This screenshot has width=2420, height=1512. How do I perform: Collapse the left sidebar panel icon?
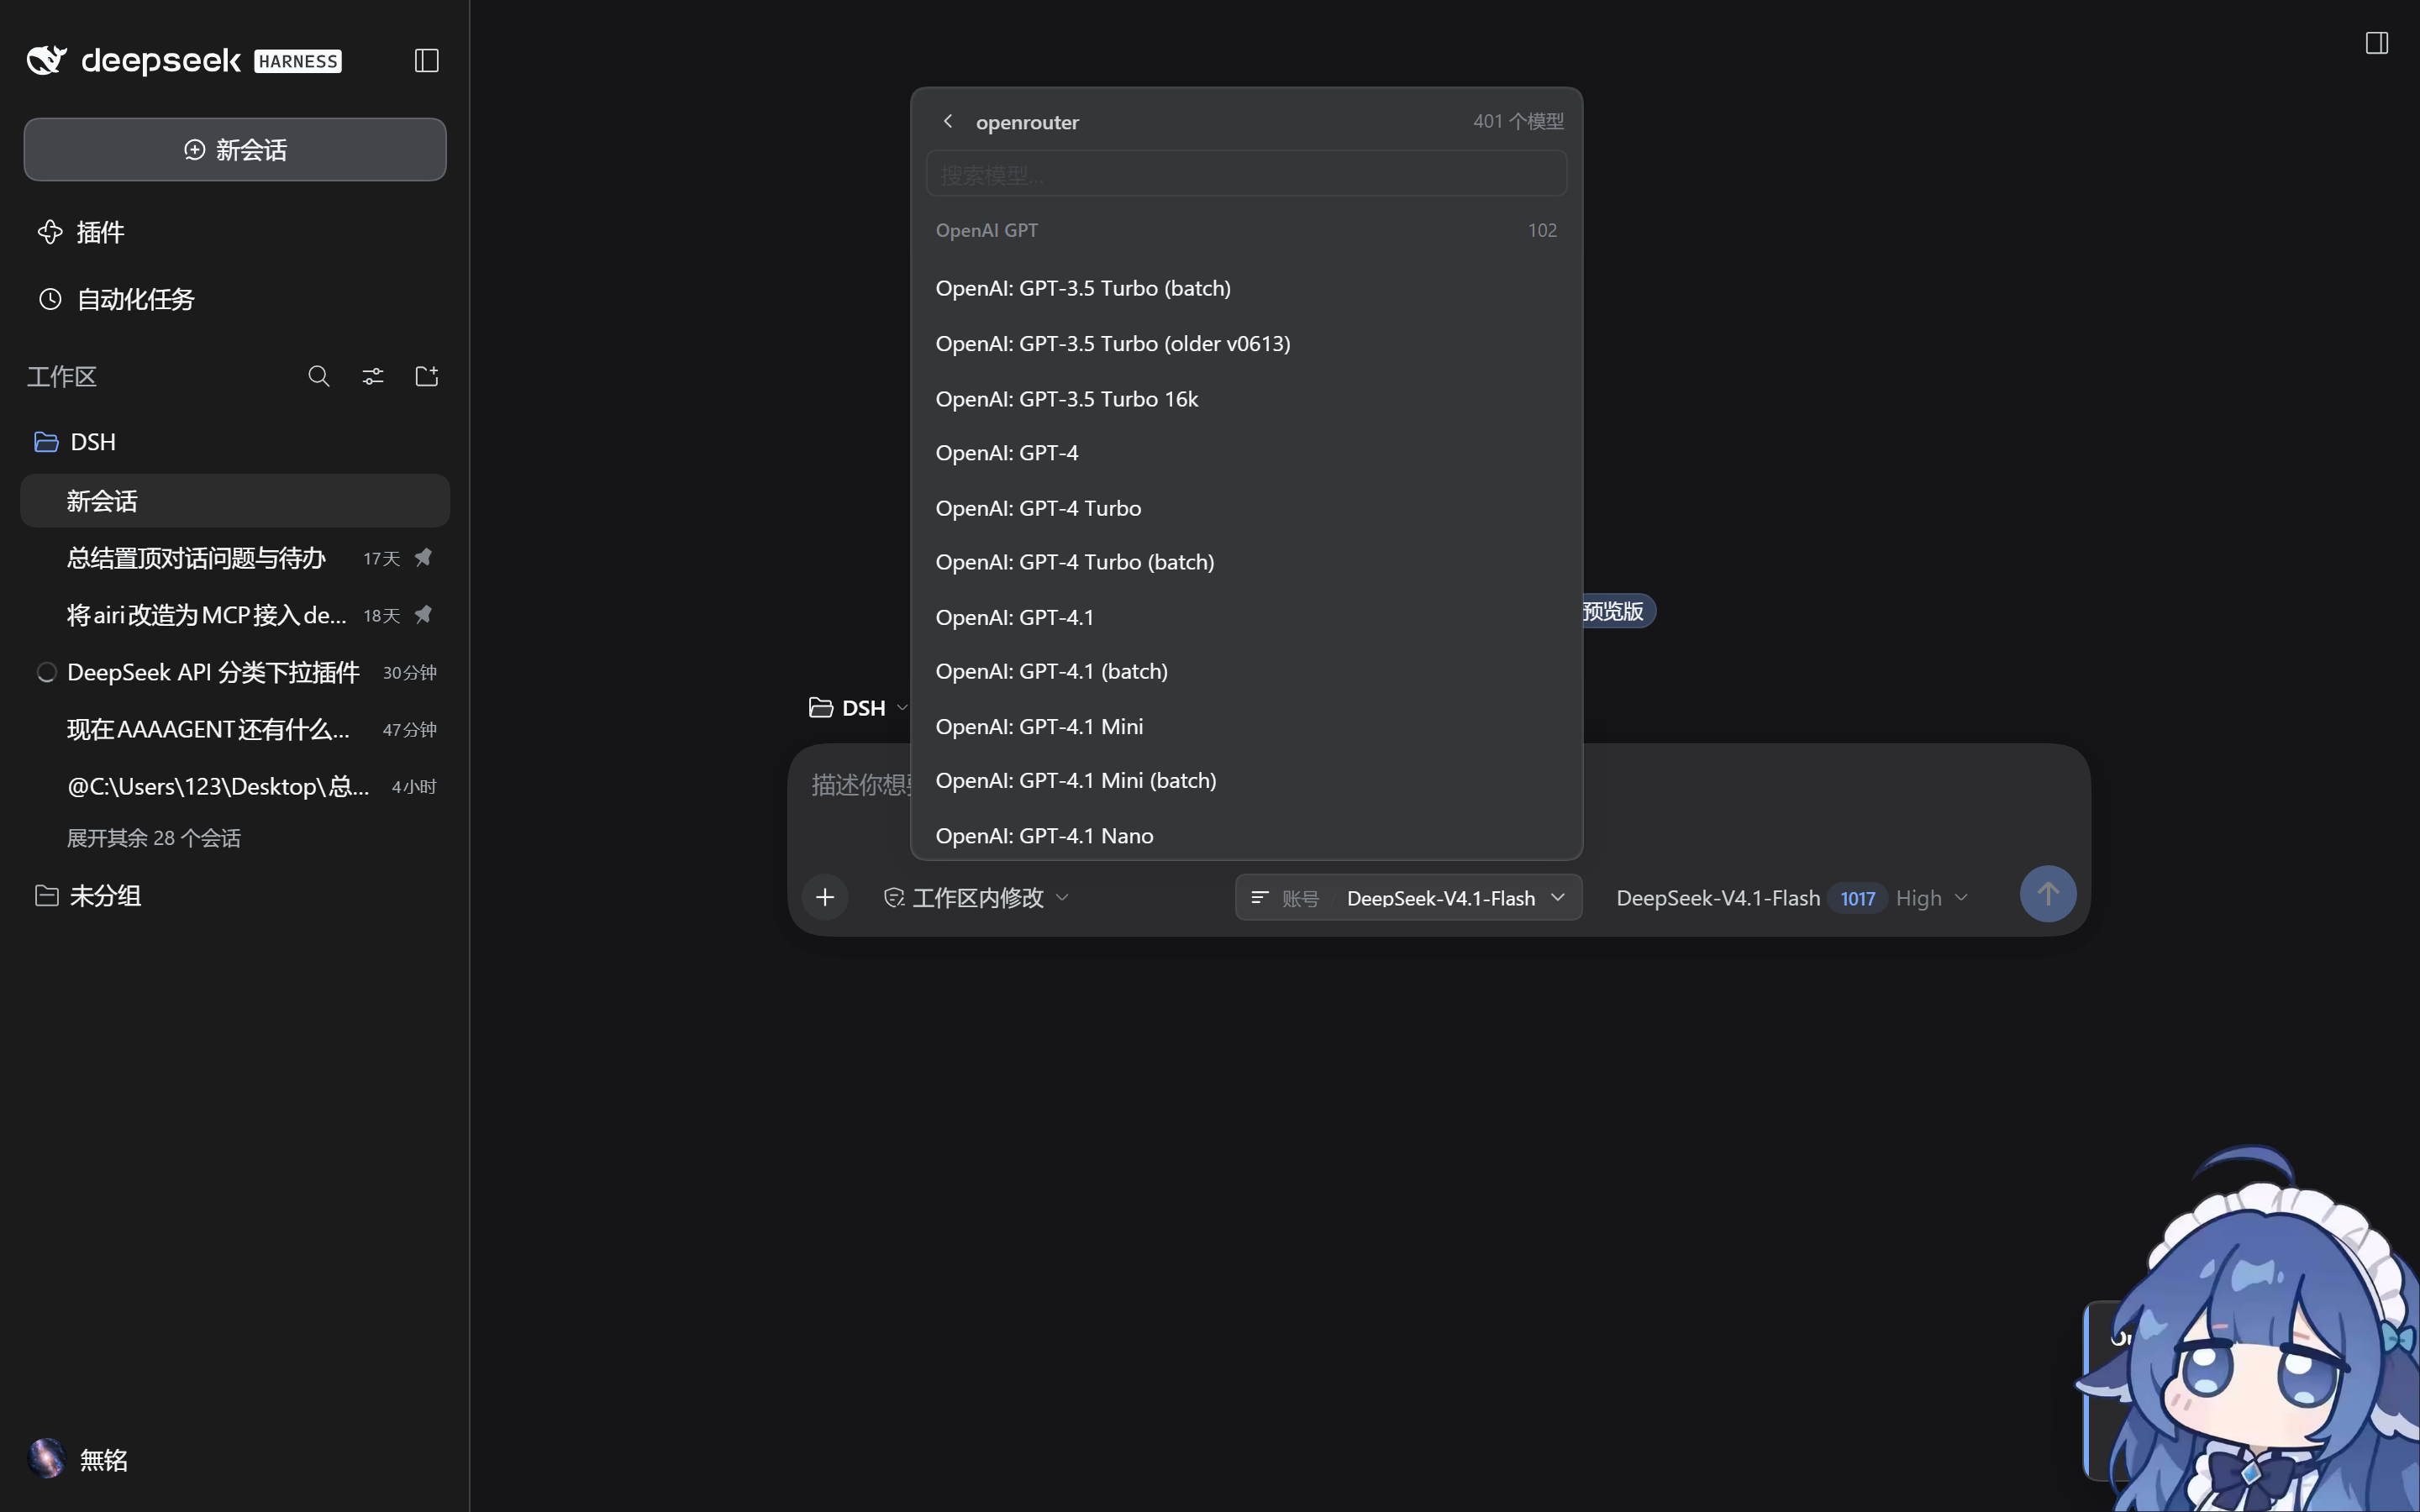427,60
